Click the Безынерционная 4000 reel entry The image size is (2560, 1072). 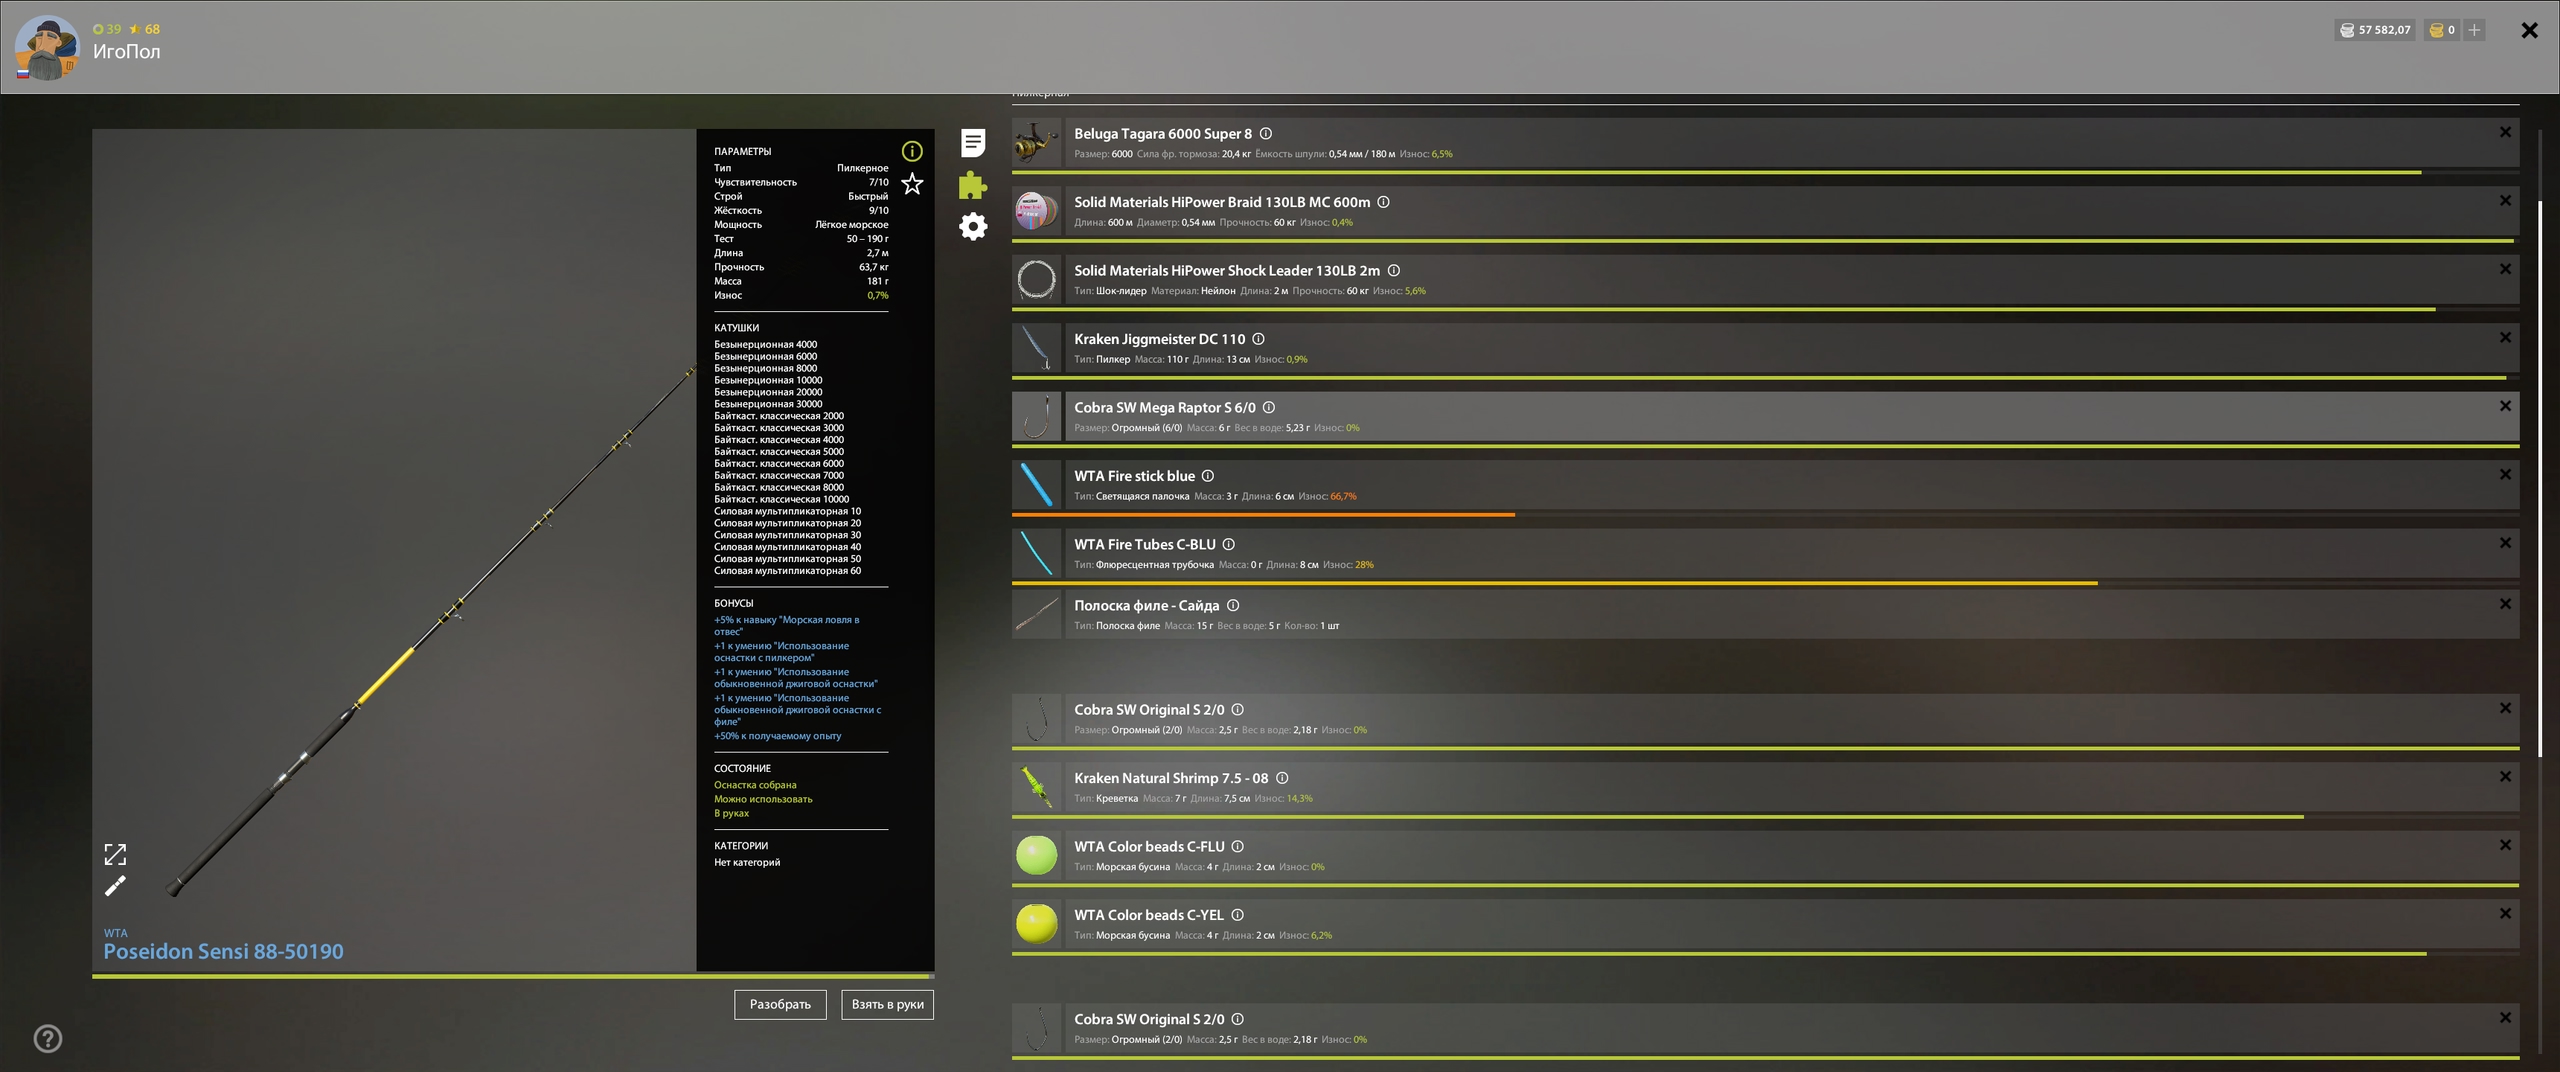(x=765, y=345)
